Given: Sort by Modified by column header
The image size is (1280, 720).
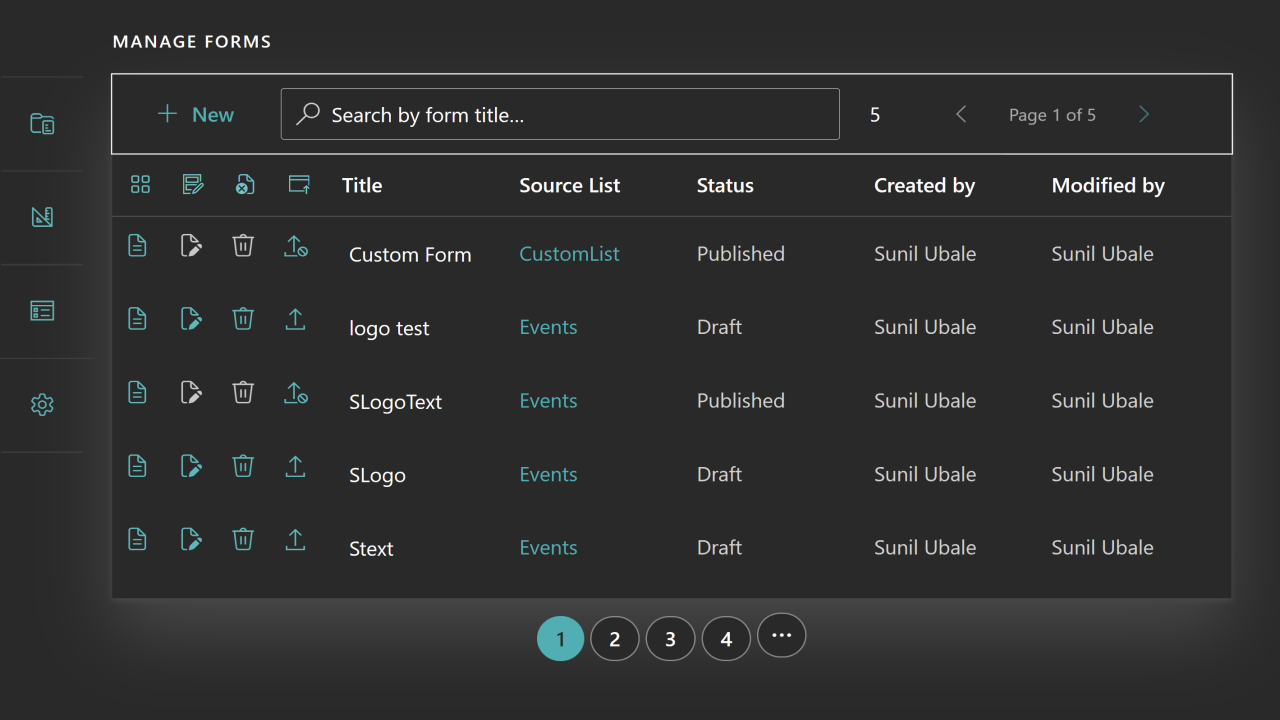Looking at the screenshot, I should click(1108, 185).
